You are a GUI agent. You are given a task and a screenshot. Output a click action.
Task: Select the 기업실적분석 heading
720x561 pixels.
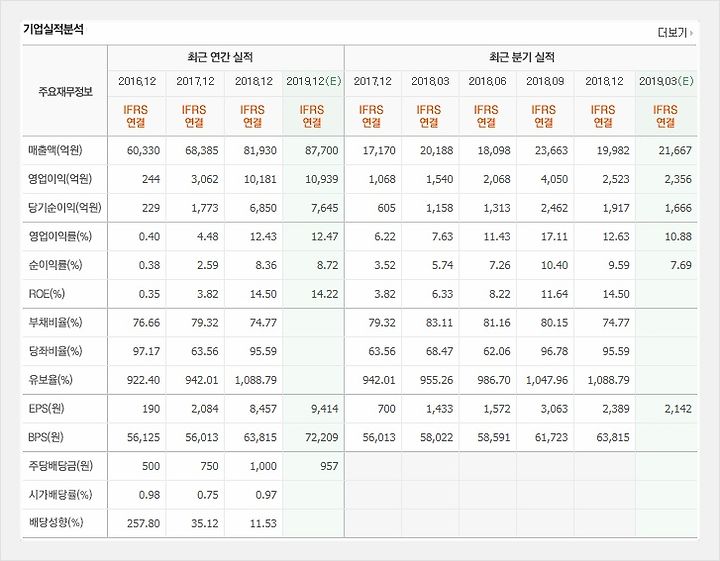pos(53,29)
